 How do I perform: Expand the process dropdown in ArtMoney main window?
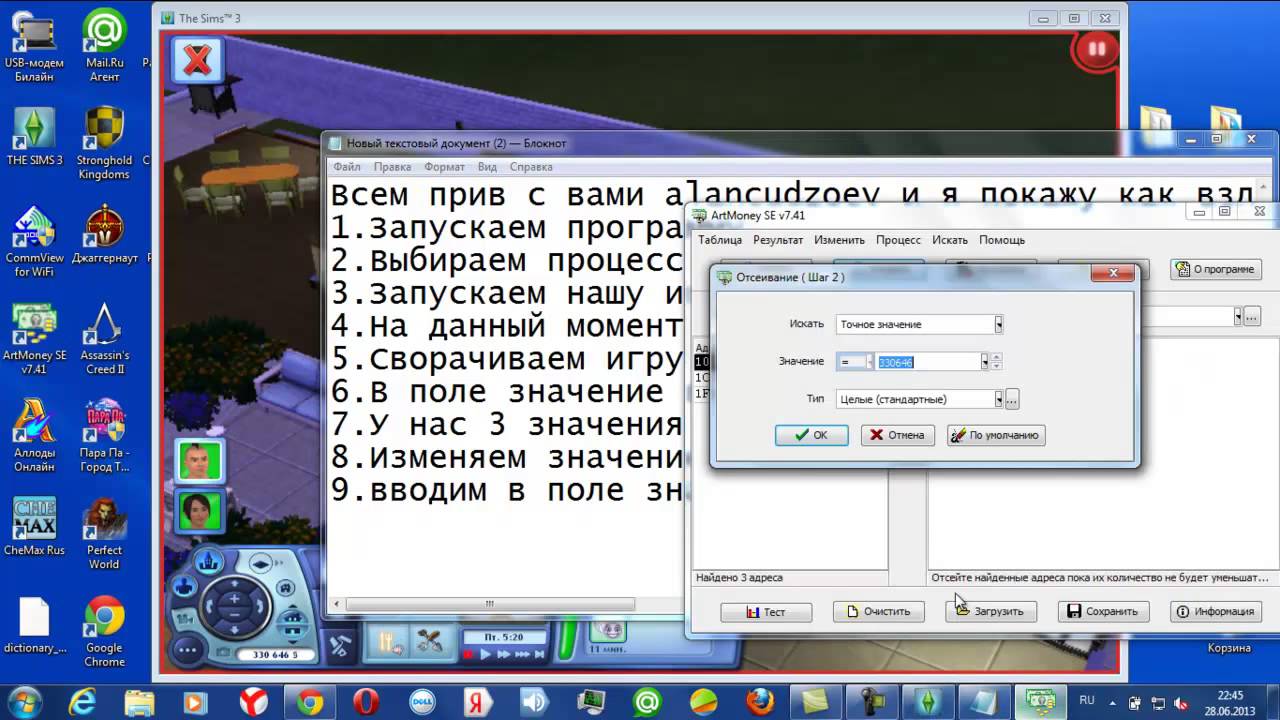click(1237, 316)
